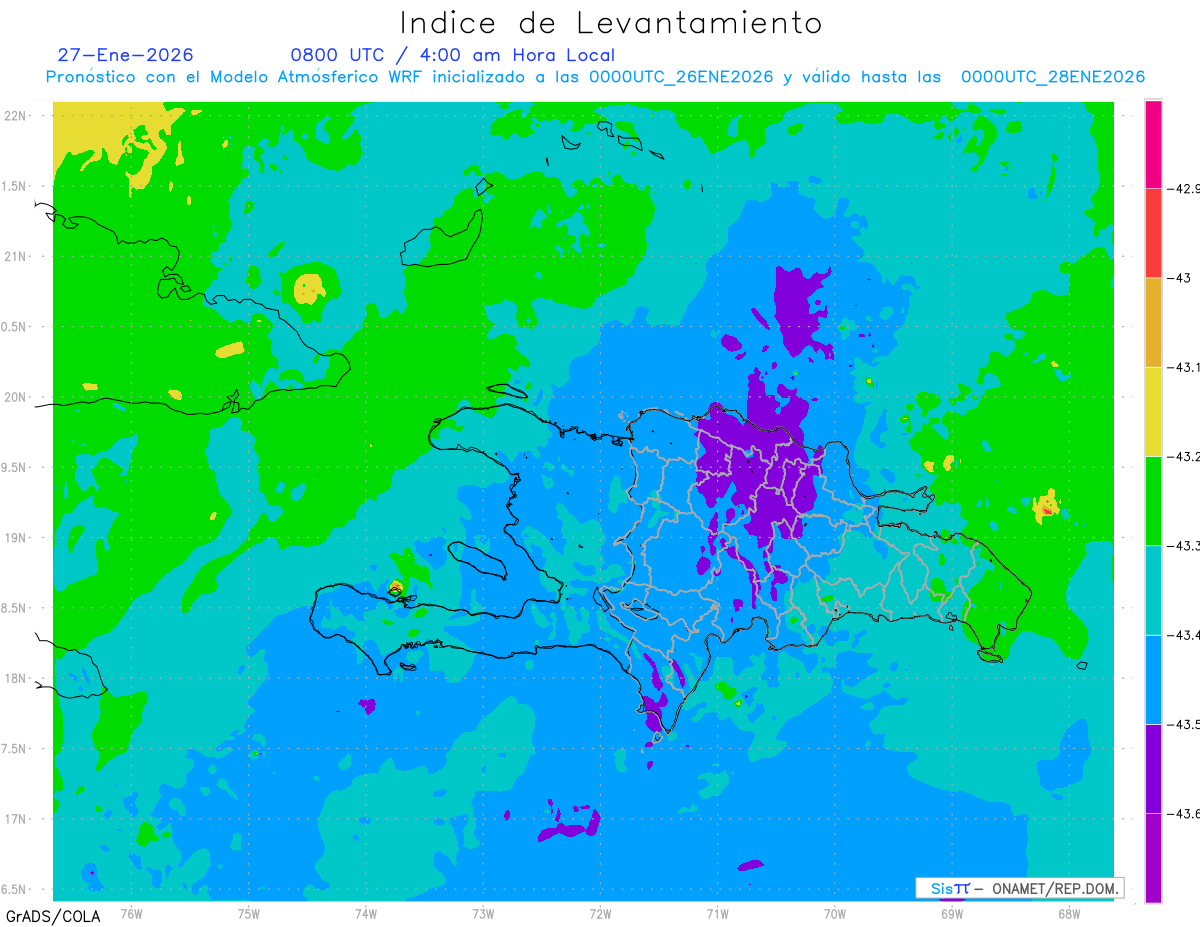Screen dimensions: 1200x927
Task: Click the -43.2 legend value
Action: [x=1183, y=456]
